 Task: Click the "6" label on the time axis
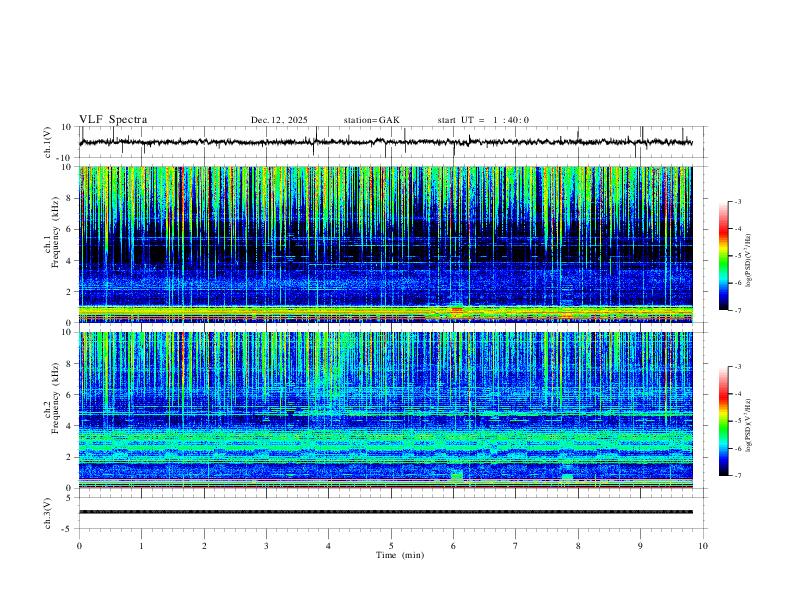pos(453,546)
